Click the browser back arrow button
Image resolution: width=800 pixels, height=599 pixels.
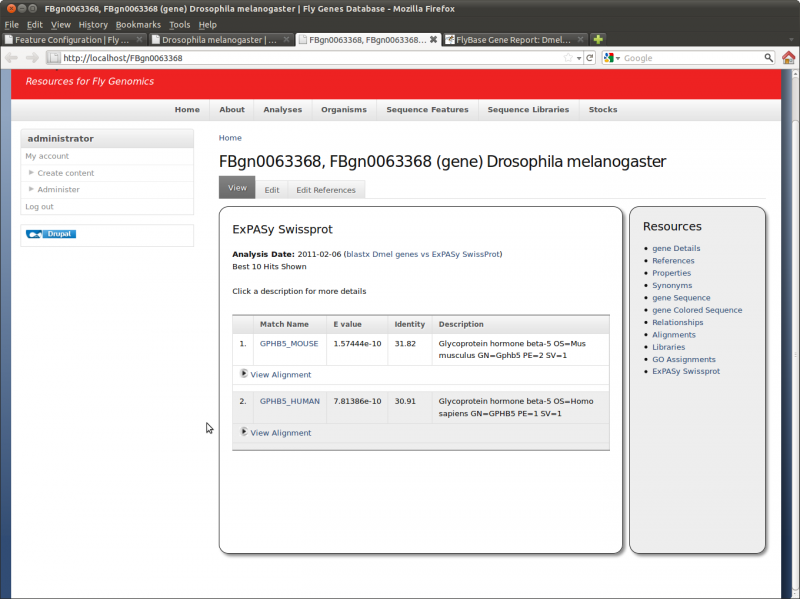point(11,58)
